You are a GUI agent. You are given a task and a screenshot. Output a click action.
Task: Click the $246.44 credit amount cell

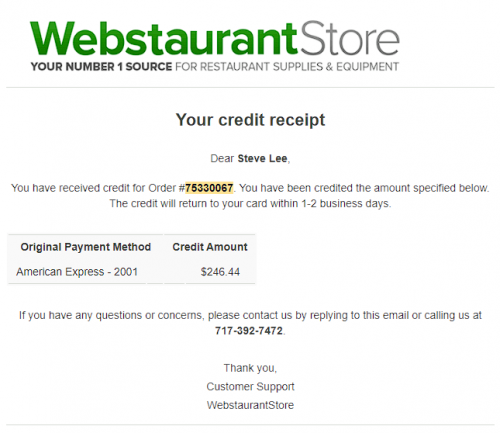pyautogui.click(x=220, y=272)
